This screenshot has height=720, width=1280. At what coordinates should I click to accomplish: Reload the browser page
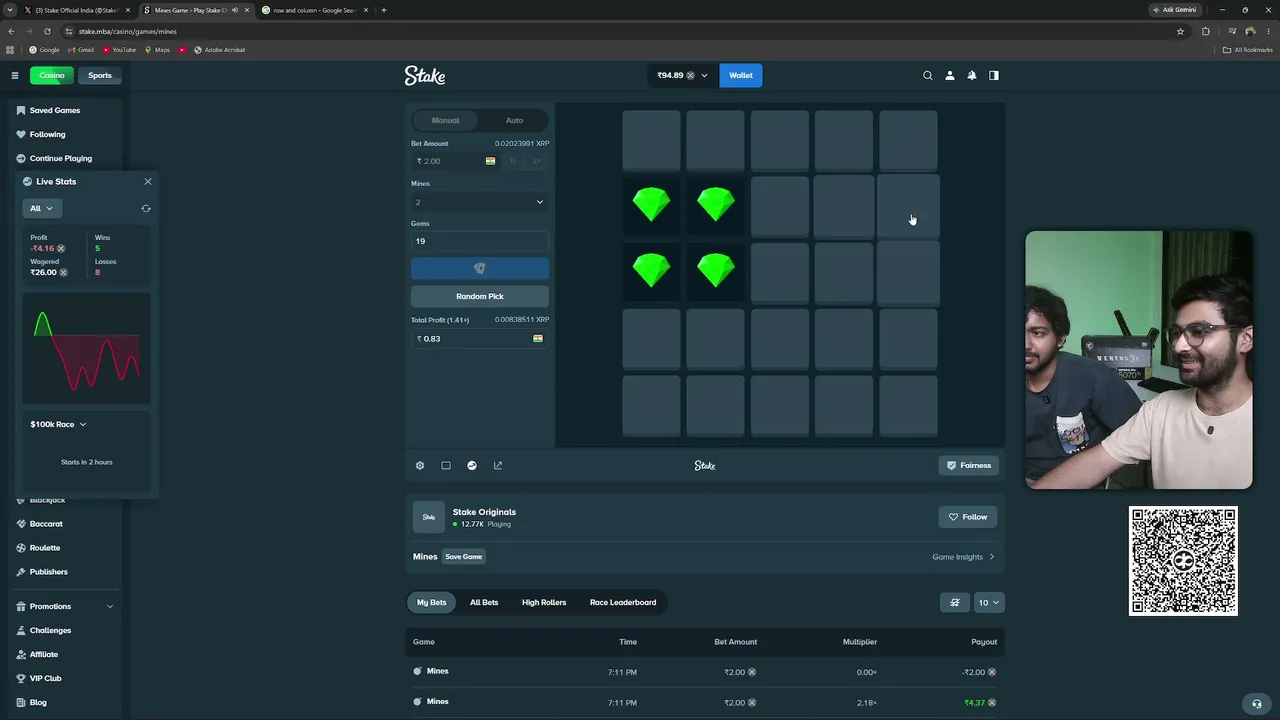(47, 31)
